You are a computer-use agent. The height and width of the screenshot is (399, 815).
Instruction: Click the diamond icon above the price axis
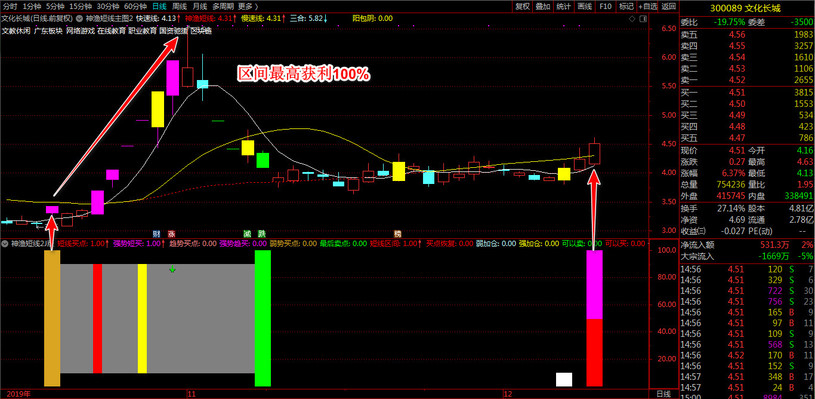tap(632, 18)
